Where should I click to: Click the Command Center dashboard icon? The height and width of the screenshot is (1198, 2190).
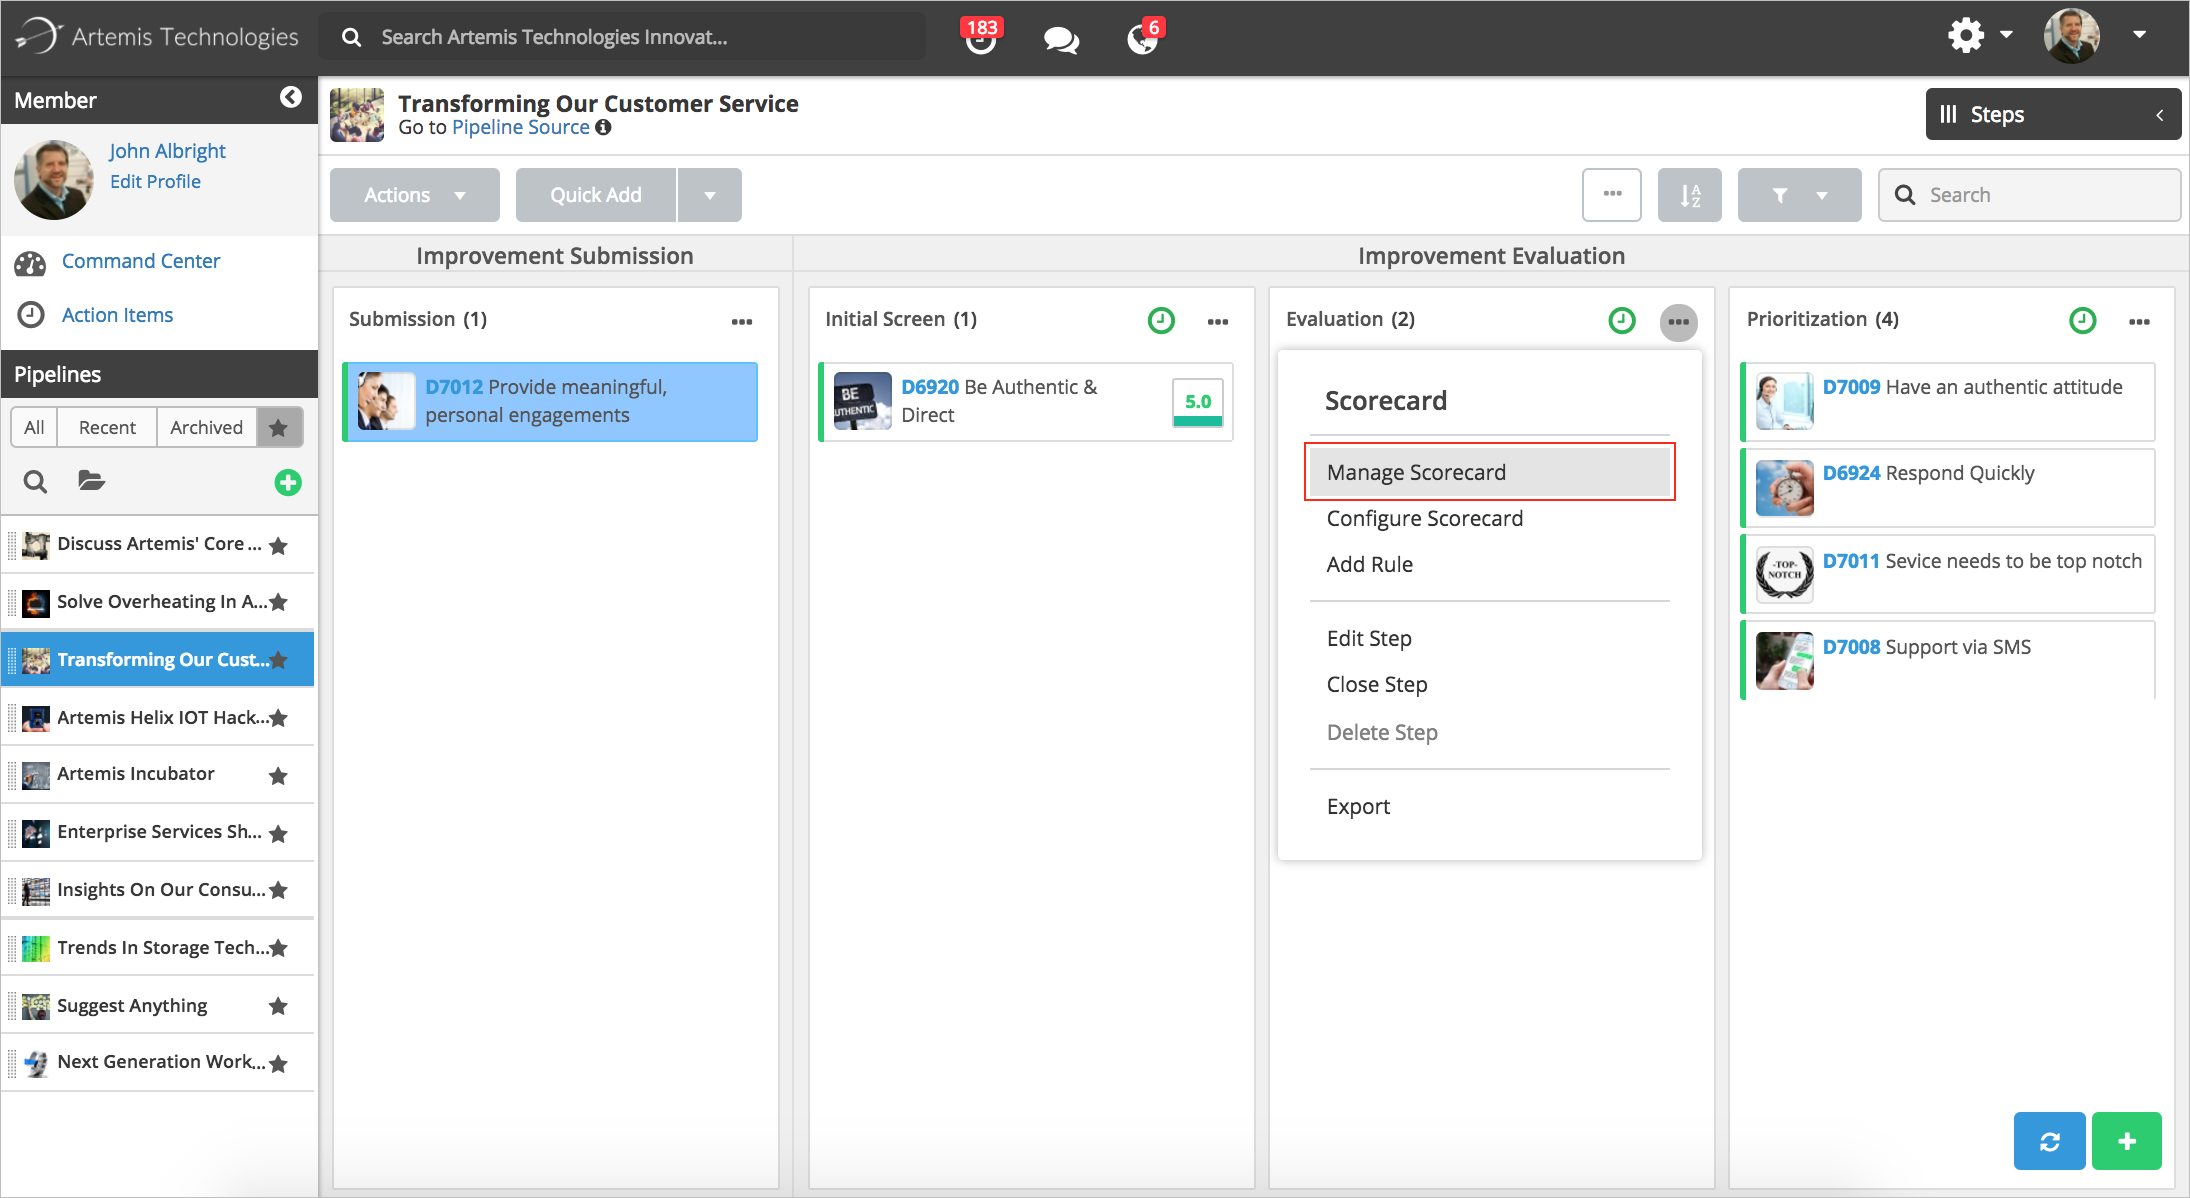(x=30, y=263)
